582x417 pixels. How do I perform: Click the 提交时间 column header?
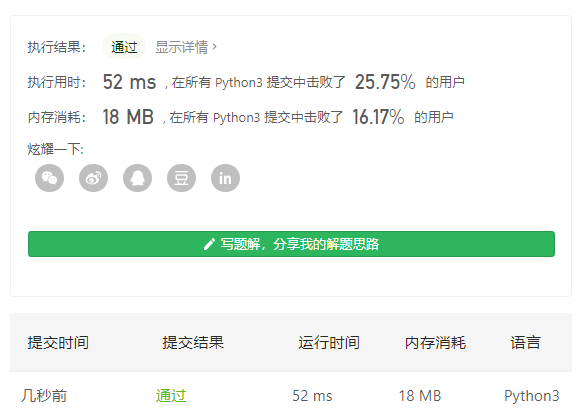click(x=58, y=342)
